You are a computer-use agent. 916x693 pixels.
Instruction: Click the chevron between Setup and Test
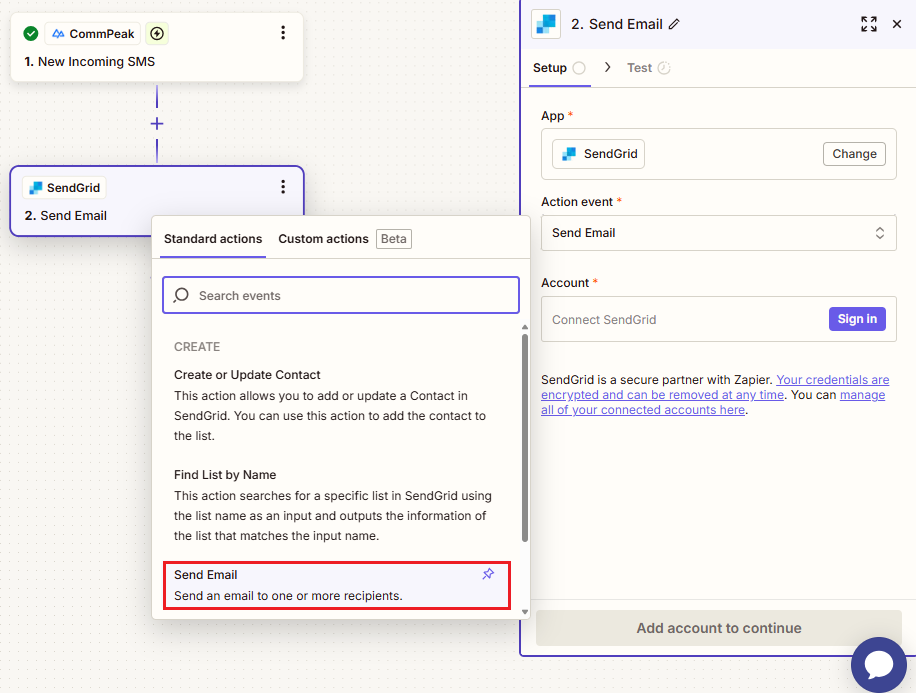coord(608,67)
